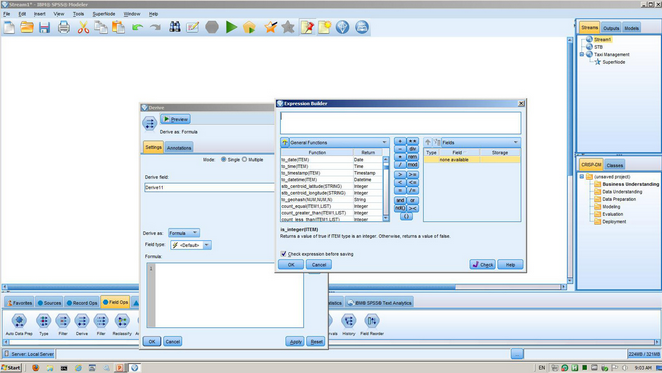Select the Single mode radio button
The height and width of the screenshot is (373, 662).
(x=224, y=160)
